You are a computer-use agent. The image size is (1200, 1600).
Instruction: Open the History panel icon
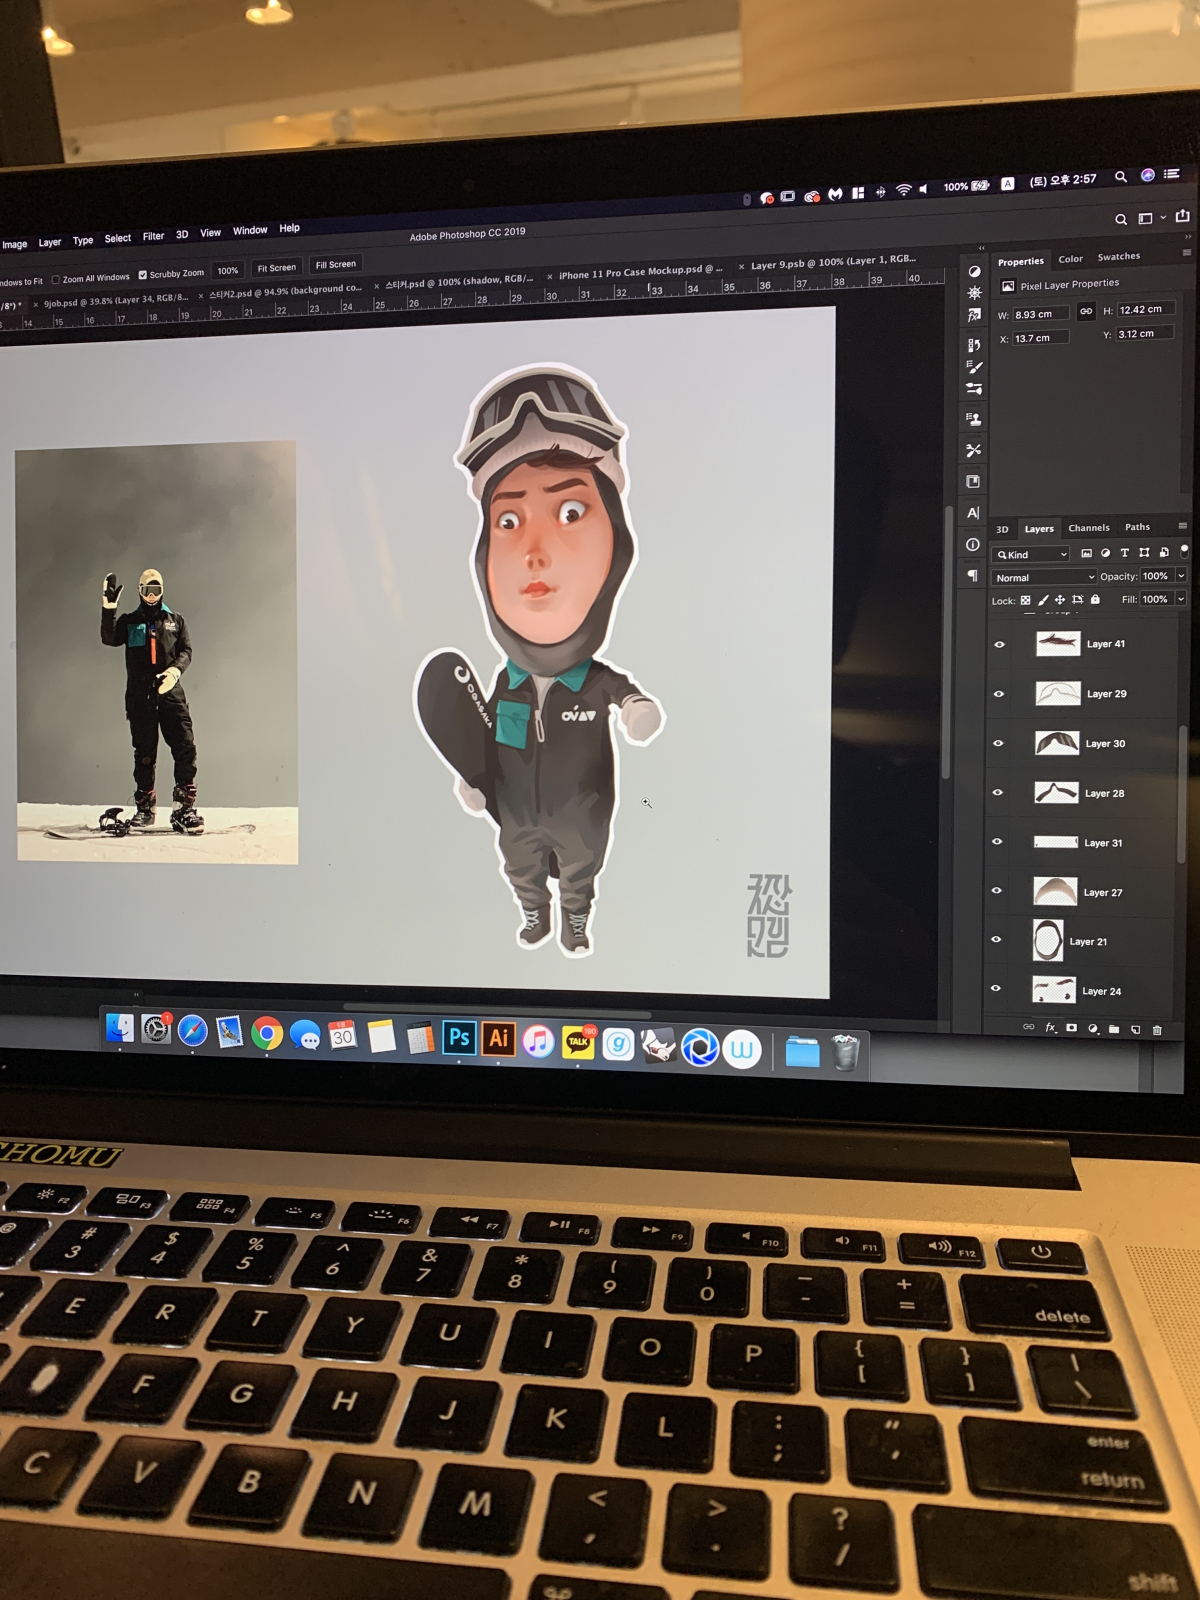tap(974, 345)
